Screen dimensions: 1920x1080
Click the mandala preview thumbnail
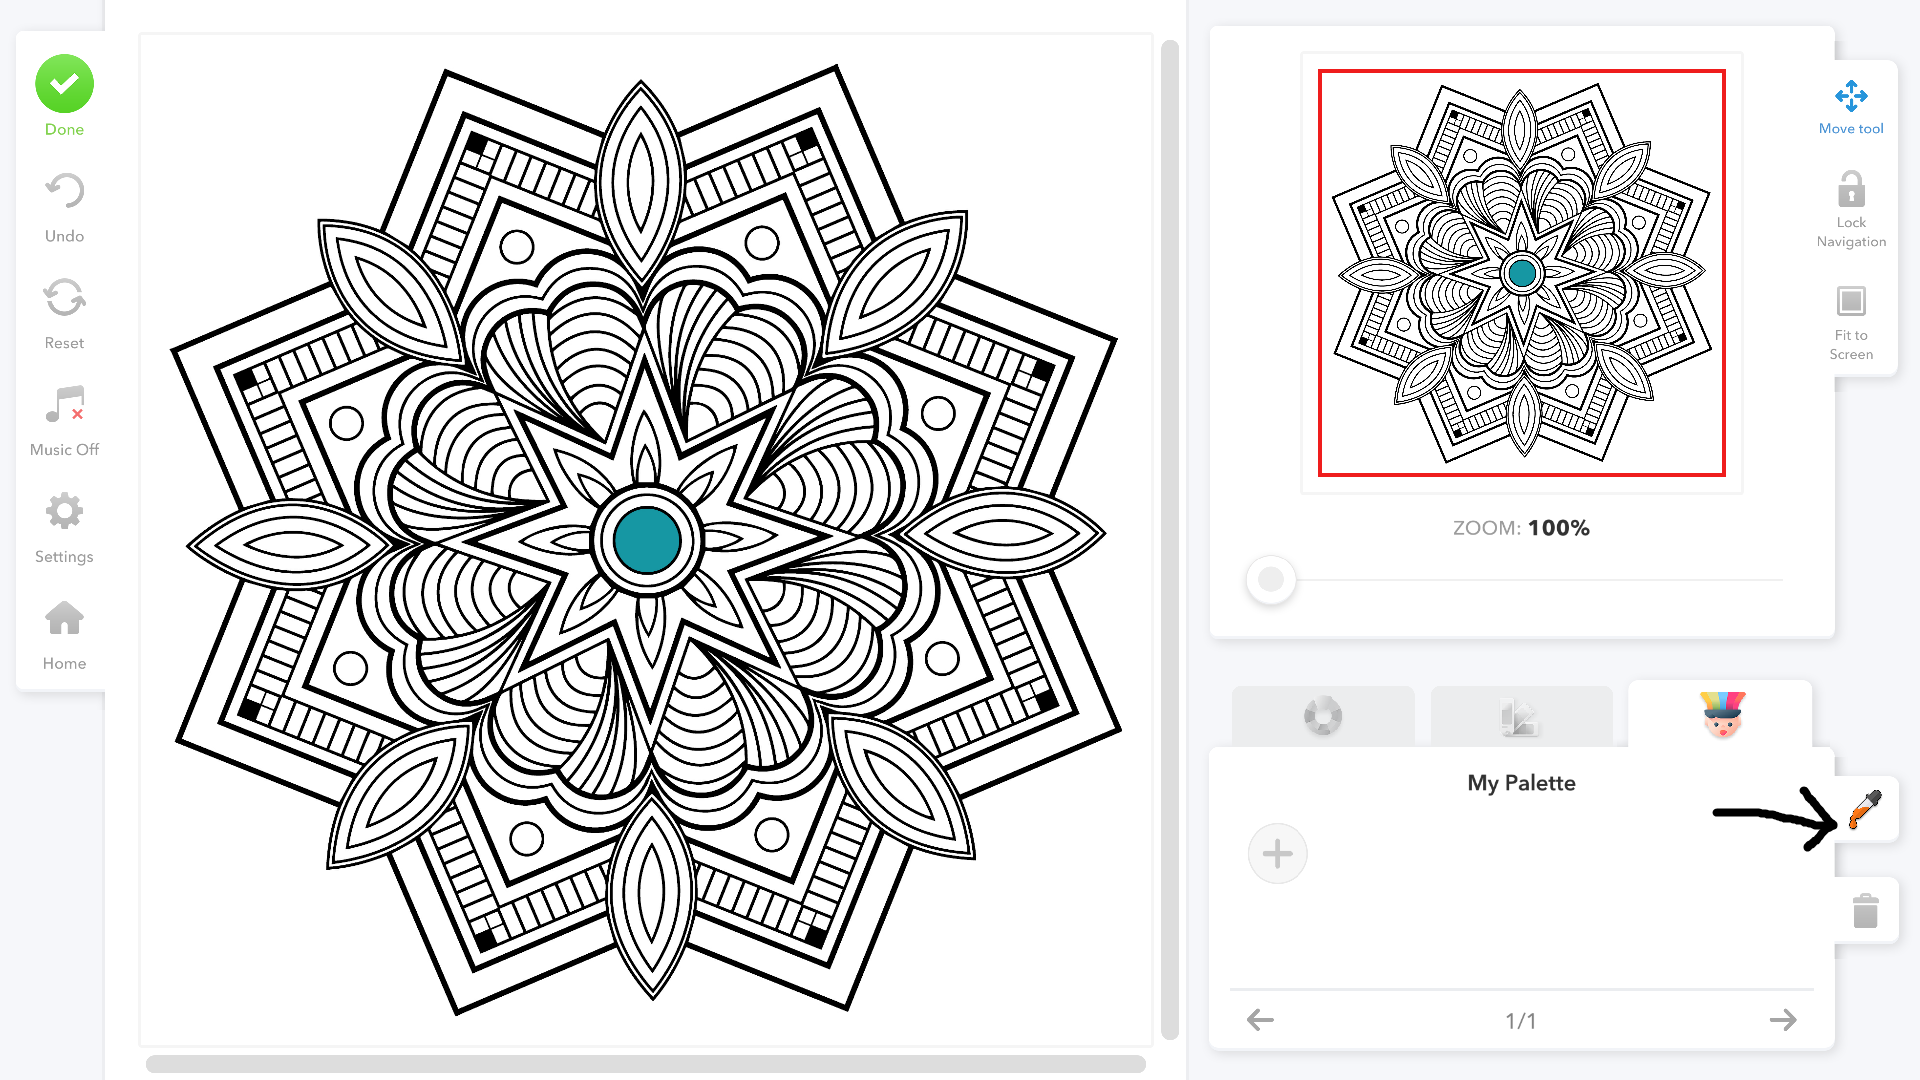point(1521,272)
